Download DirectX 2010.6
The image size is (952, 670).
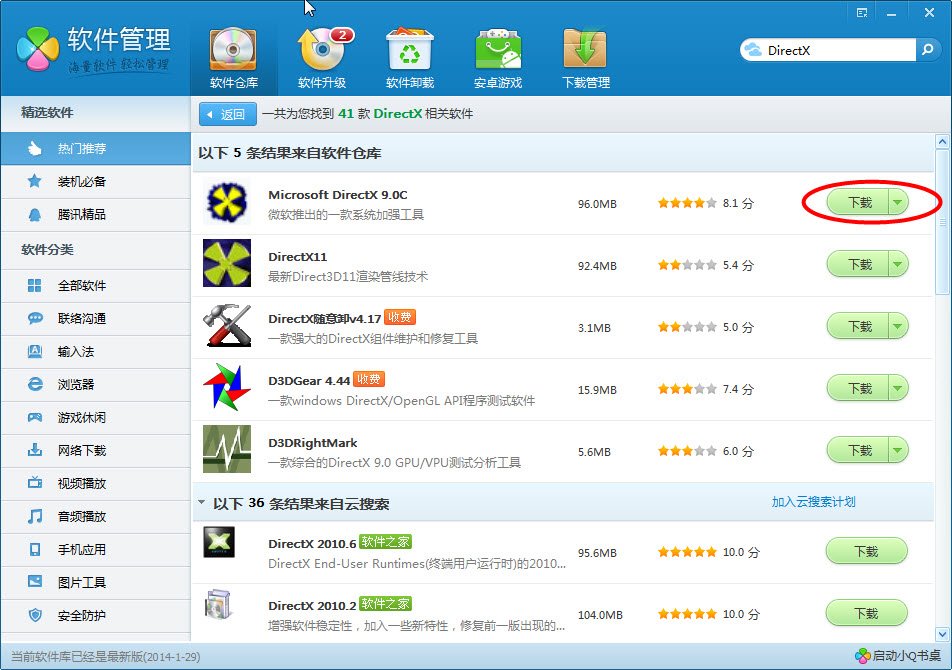pos(866,552)
